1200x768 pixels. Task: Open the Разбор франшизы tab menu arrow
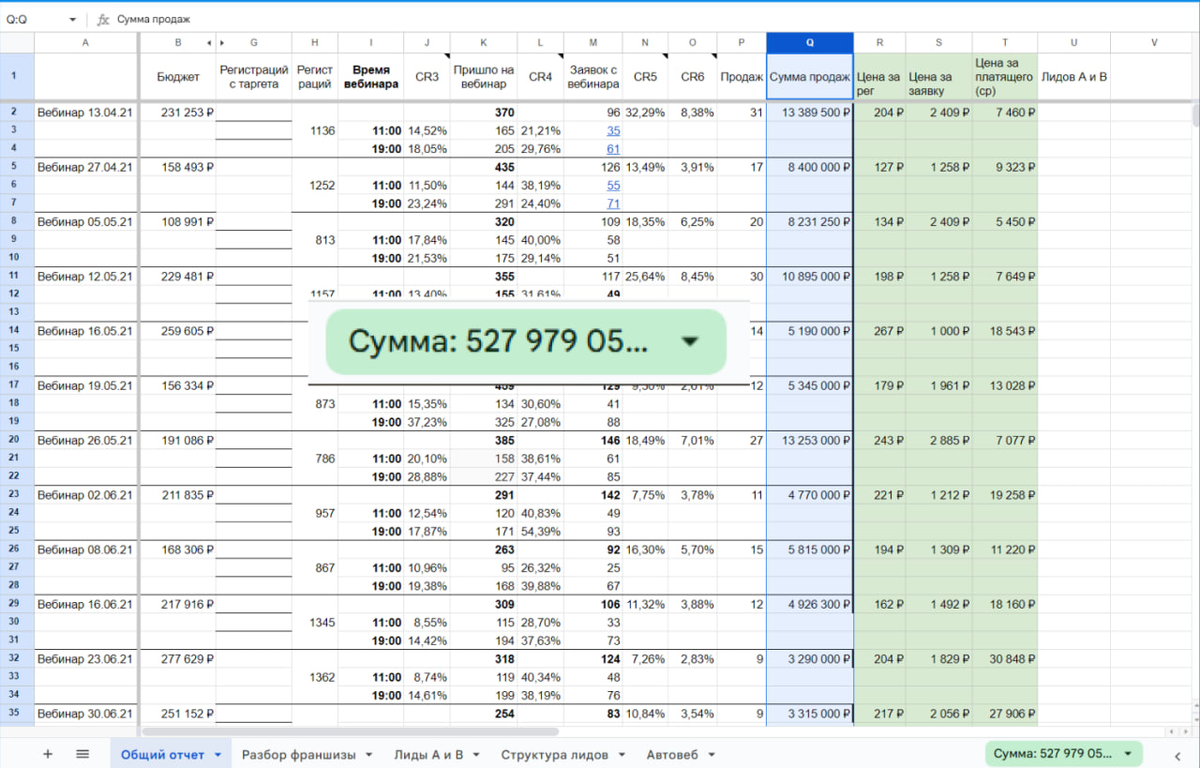(x=368, y=754)
